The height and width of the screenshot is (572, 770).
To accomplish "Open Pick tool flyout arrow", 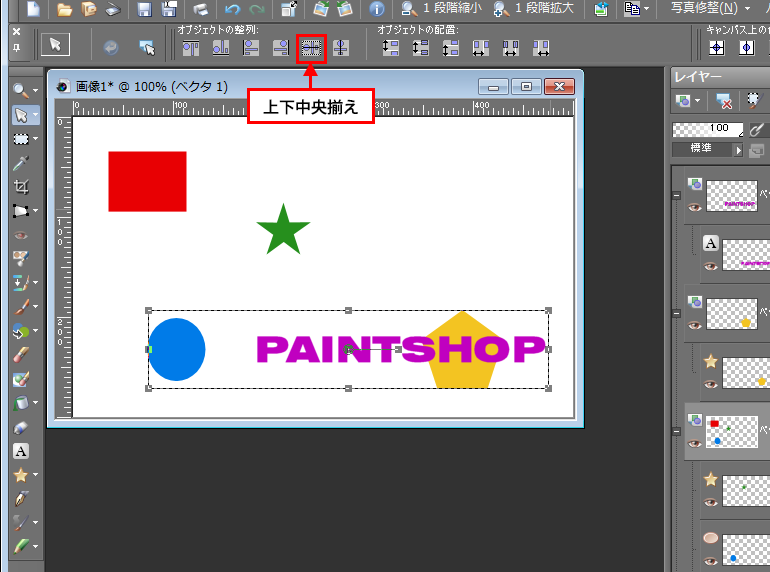I will point(35,115).
